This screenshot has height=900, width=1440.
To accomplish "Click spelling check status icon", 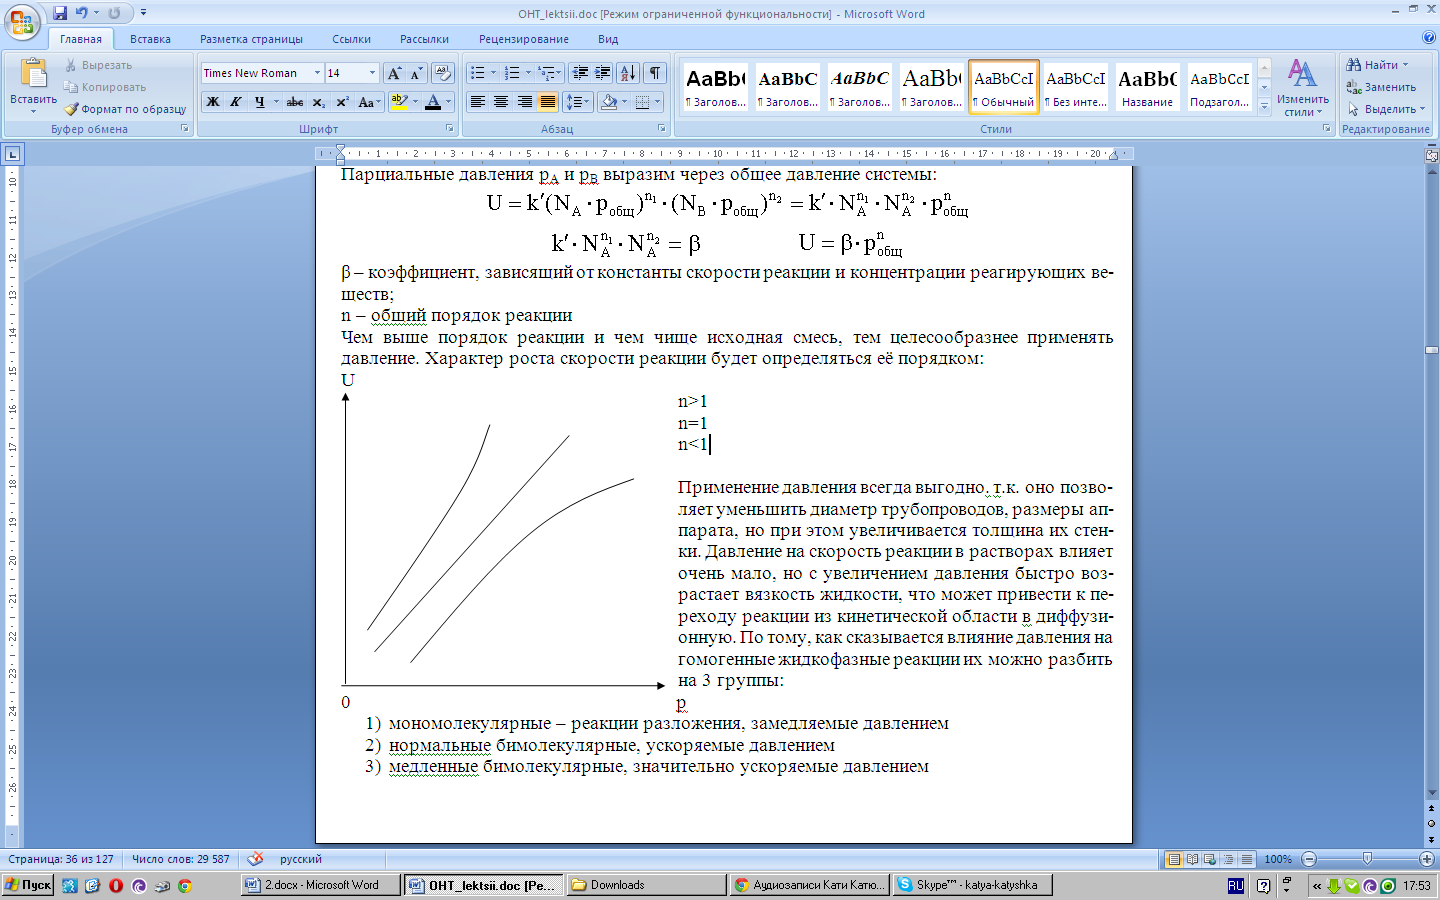I will pyautogui.click(x=256, y=859).
